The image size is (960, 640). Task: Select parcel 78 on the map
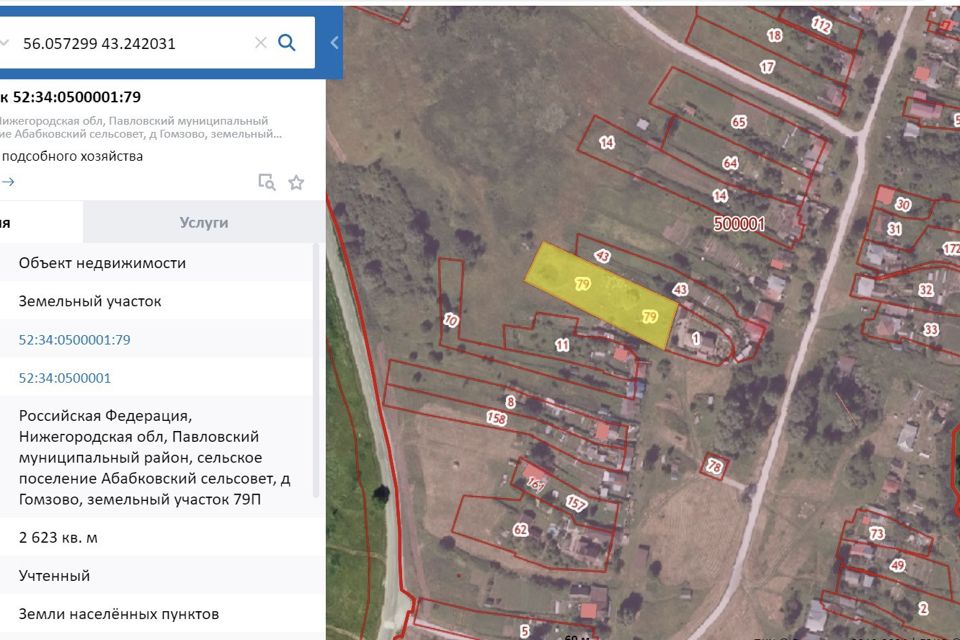click(x=714, y=467)
